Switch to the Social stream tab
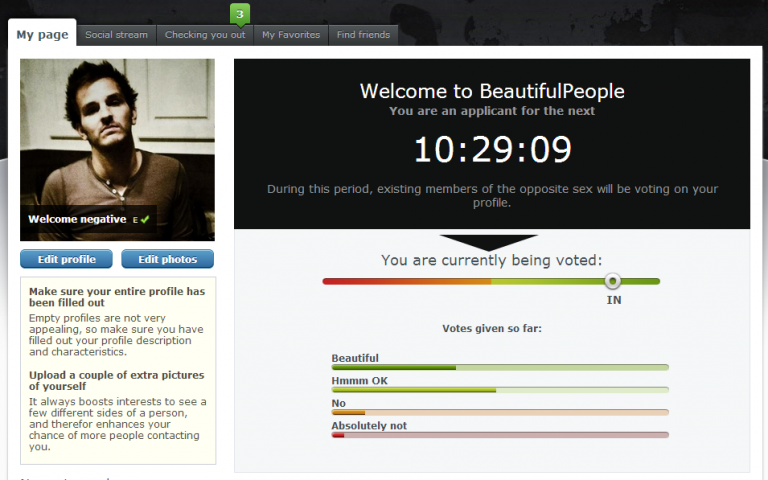Image resolution: width=768 pixels, height=480 pixels. [x=116, y=35]
